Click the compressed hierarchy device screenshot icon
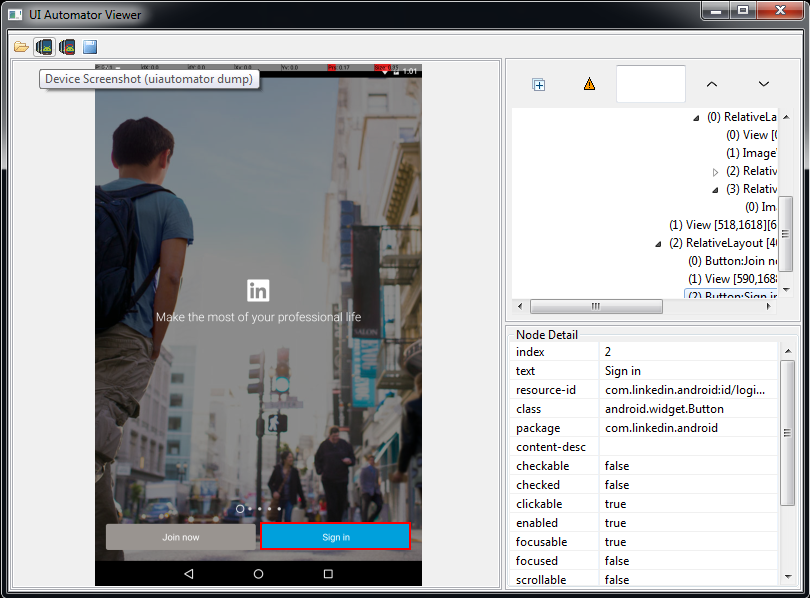This screenshot has height=598, width=810. [x=67, y=47]
